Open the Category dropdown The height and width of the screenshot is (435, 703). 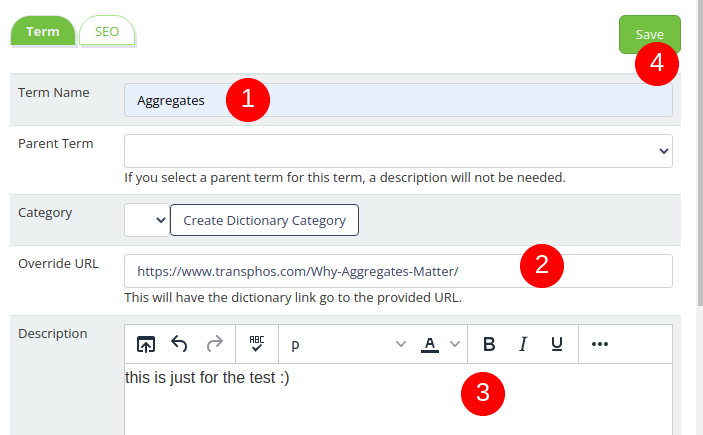(147, 220)
